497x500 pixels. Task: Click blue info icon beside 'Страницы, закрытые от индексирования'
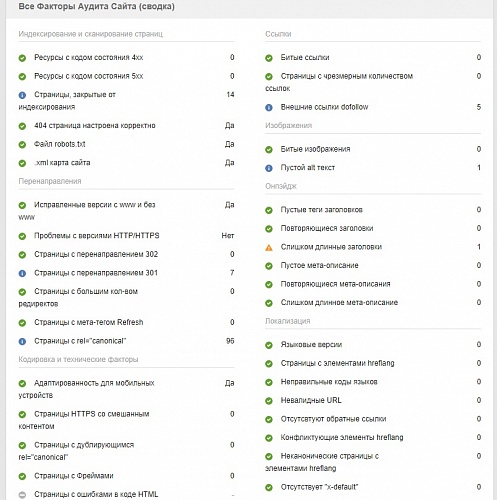click(x=22, y=95)
